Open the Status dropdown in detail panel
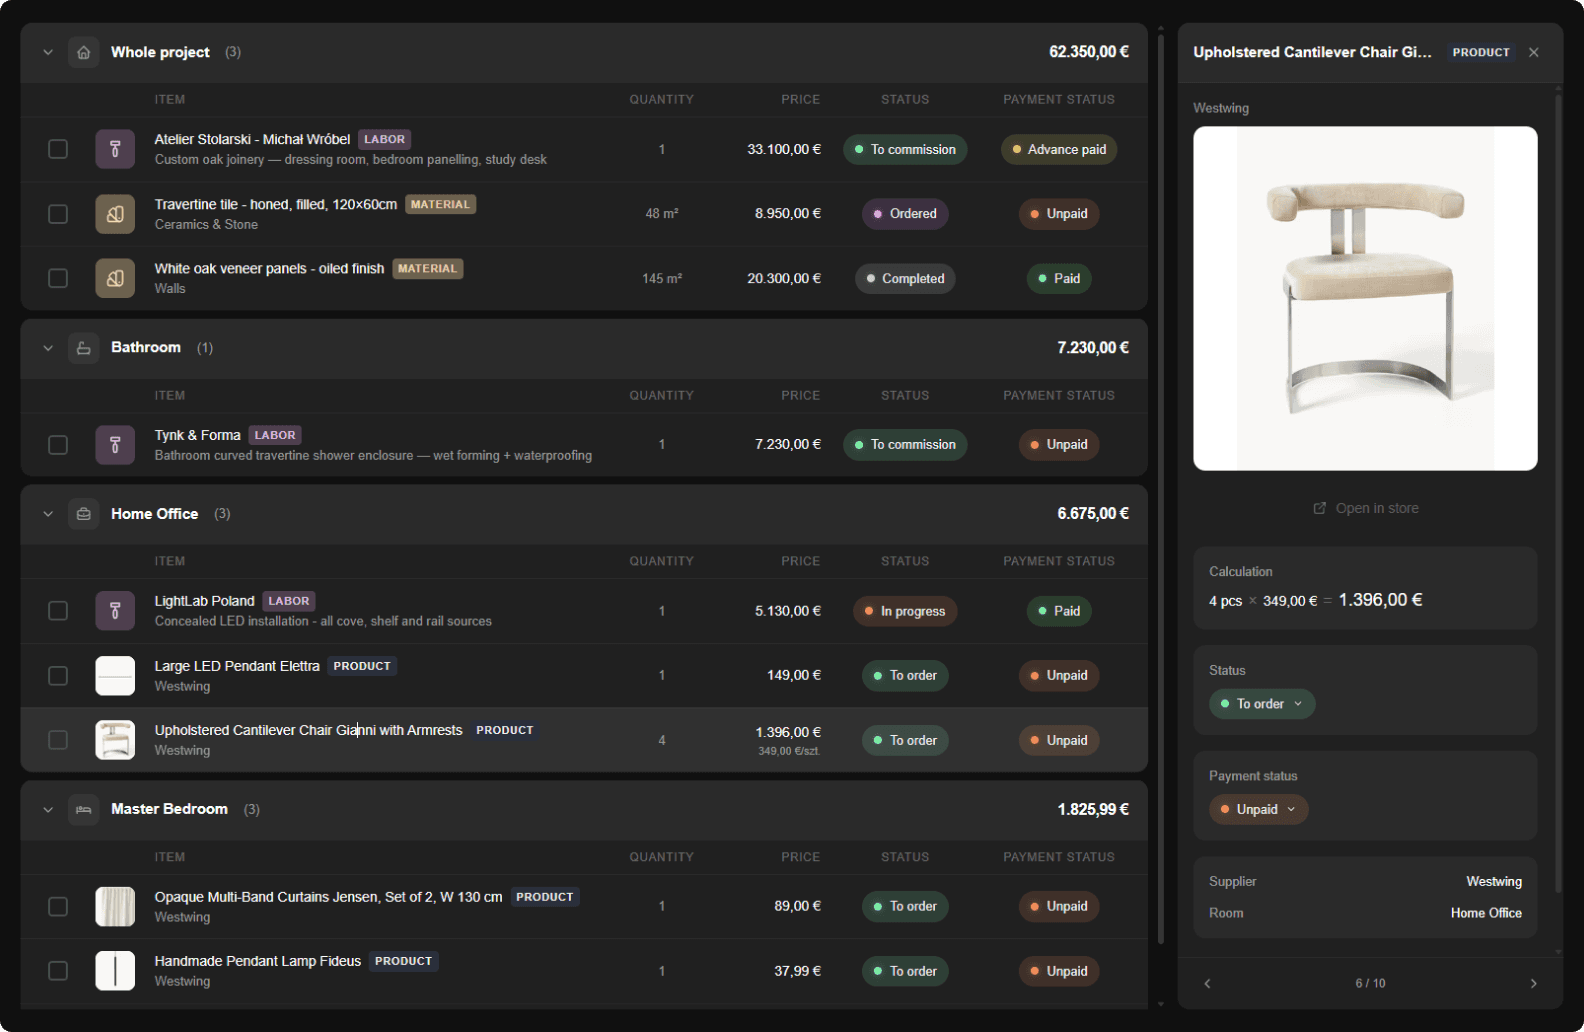Image resolution: width=1584 pixels, height=1032 pixels. point(1262,704)
